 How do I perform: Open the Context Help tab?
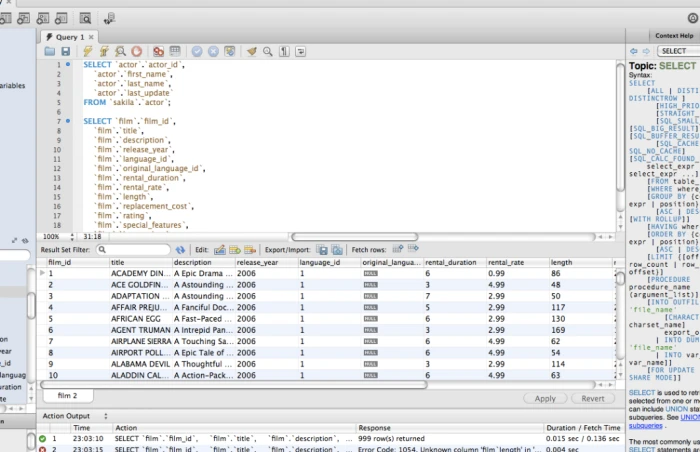[x=673, y=35]
